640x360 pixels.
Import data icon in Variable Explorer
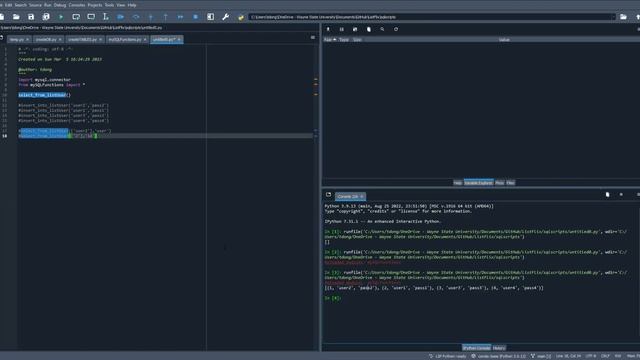(x=328, y=29)
